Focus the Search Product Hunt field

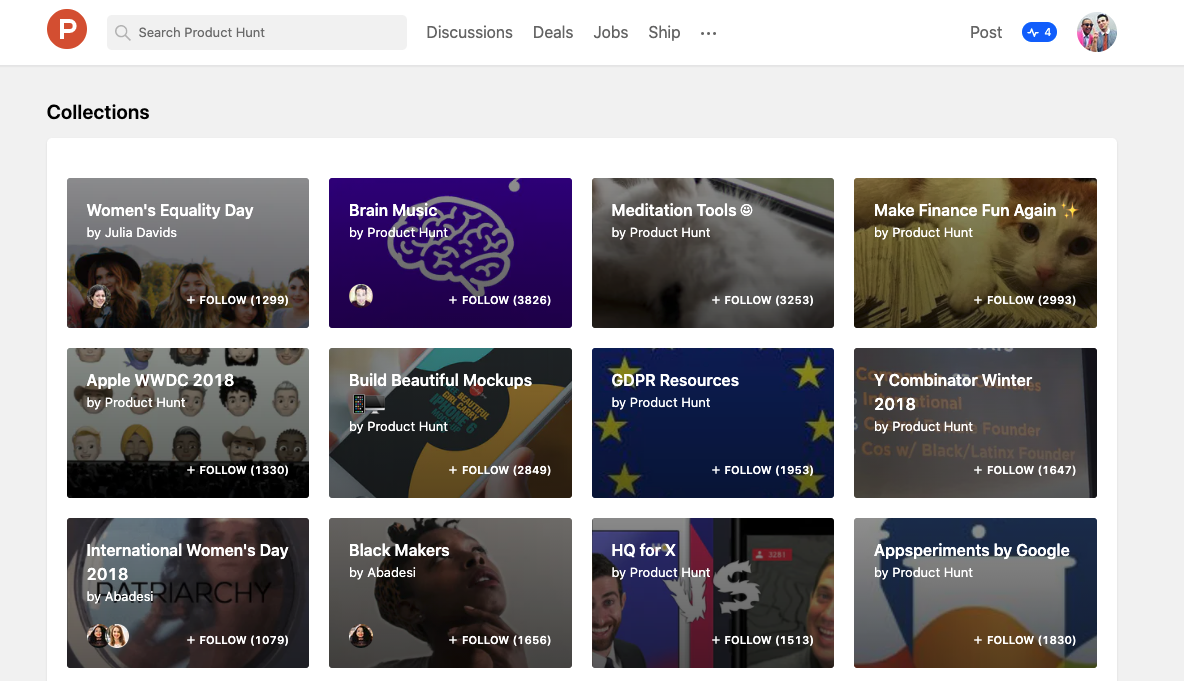tap(257, 32)
